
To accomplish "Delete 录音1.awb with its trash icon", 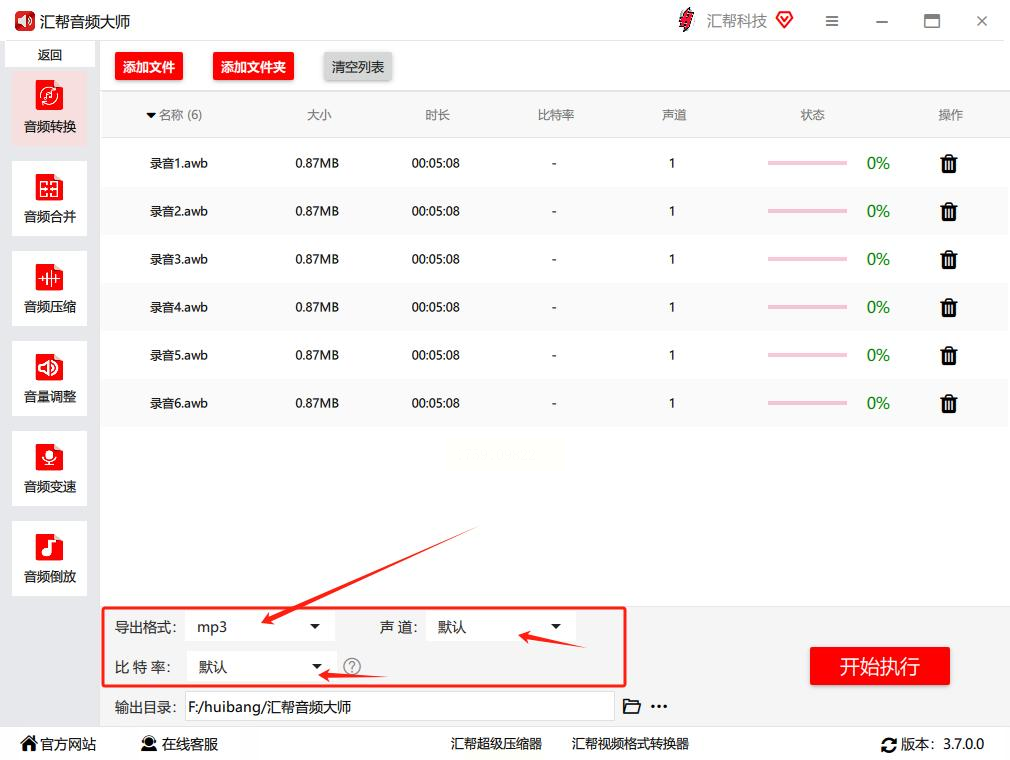I will 948,164.
